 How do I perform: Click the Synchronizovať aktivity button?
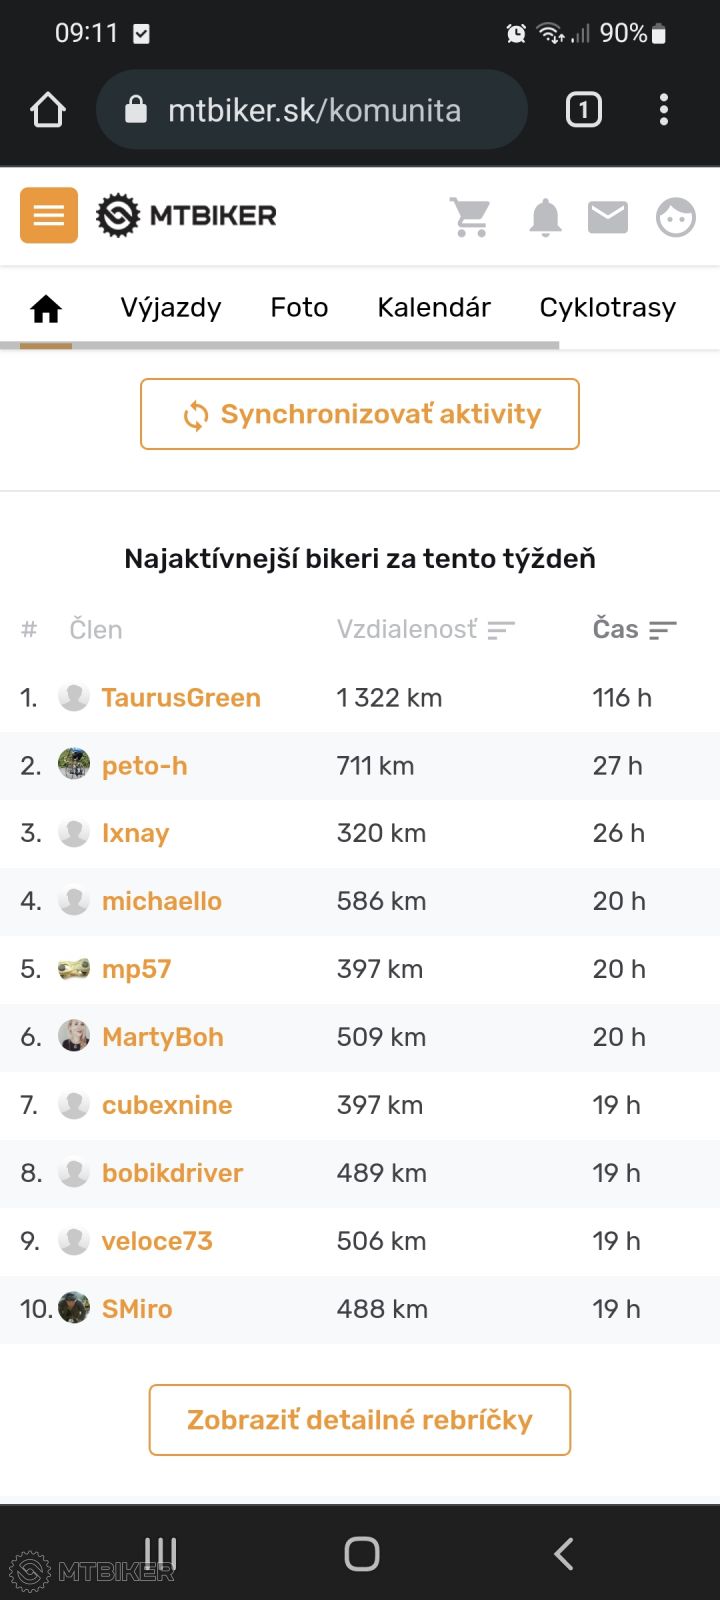360,414
